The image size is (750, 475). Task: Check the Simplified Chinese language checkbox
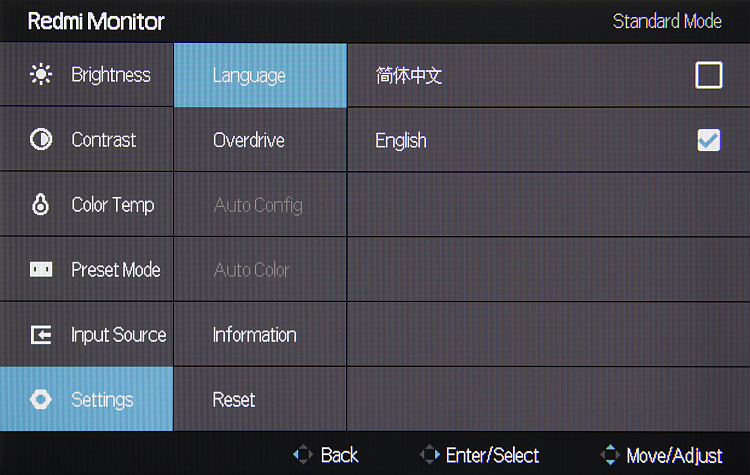(x=708, y=76)
